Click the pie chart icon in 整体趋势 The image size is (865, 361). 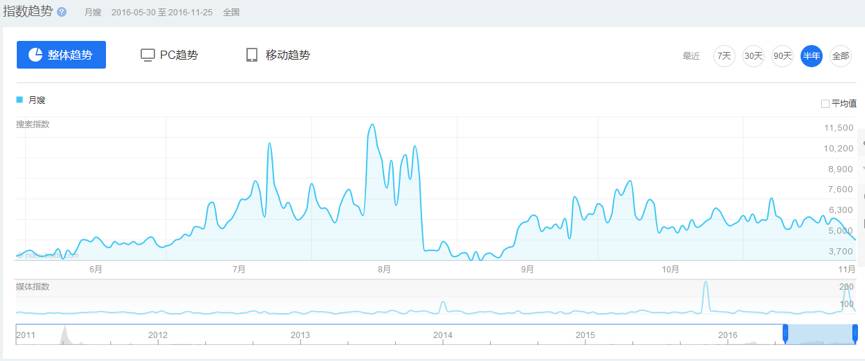(35, 55)
